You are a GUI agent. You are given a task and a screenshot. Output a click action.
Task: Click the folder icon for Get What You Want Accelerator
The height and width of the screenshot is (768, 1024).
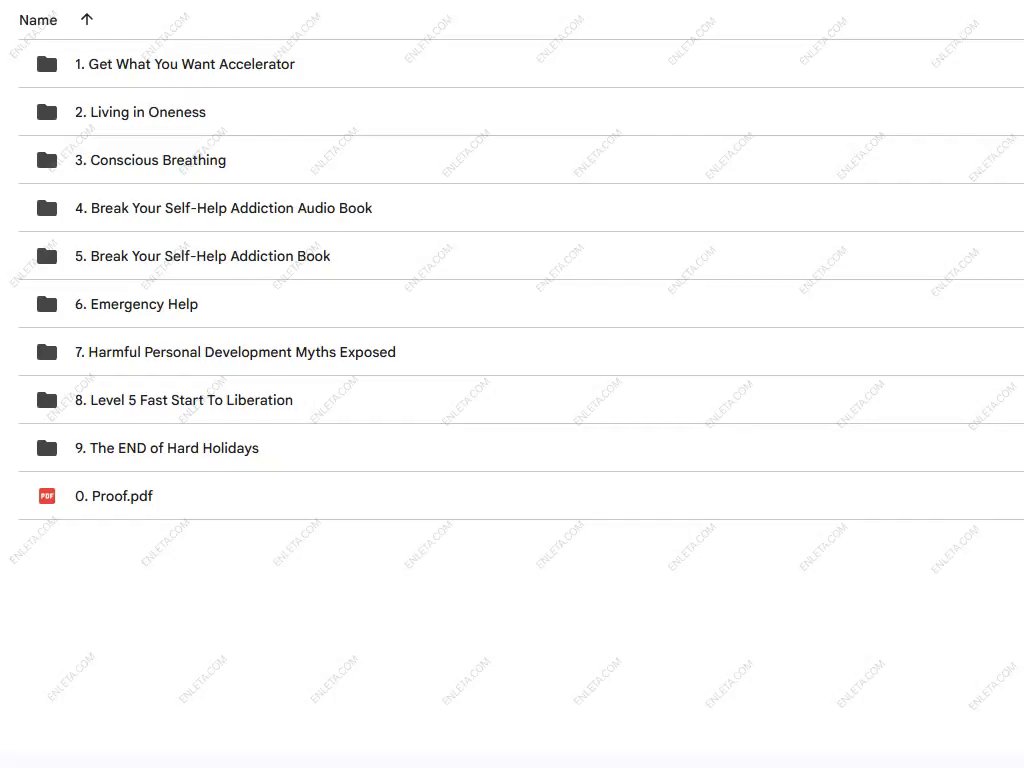pyautogui.click(x=47, y=64)
